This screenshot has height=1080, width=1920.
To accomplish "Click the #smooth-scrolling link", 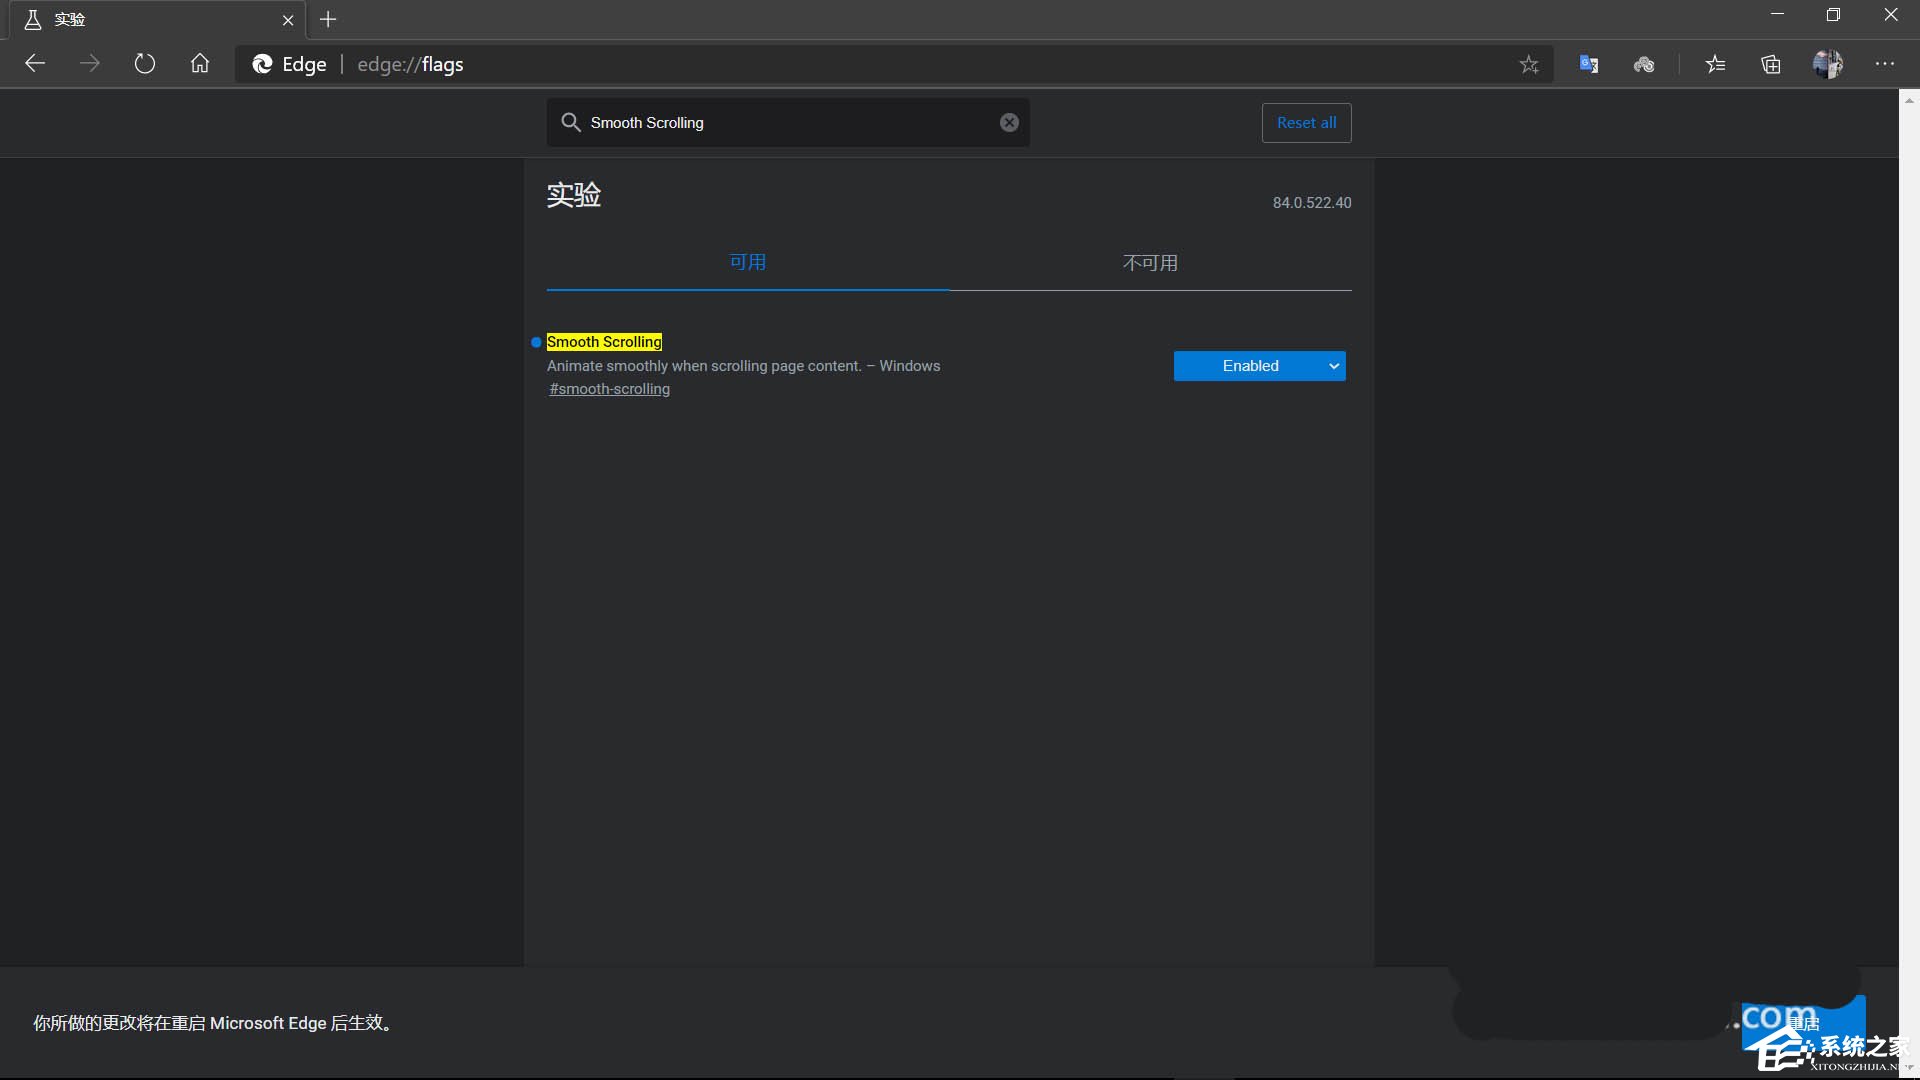I will coord(609,388).
